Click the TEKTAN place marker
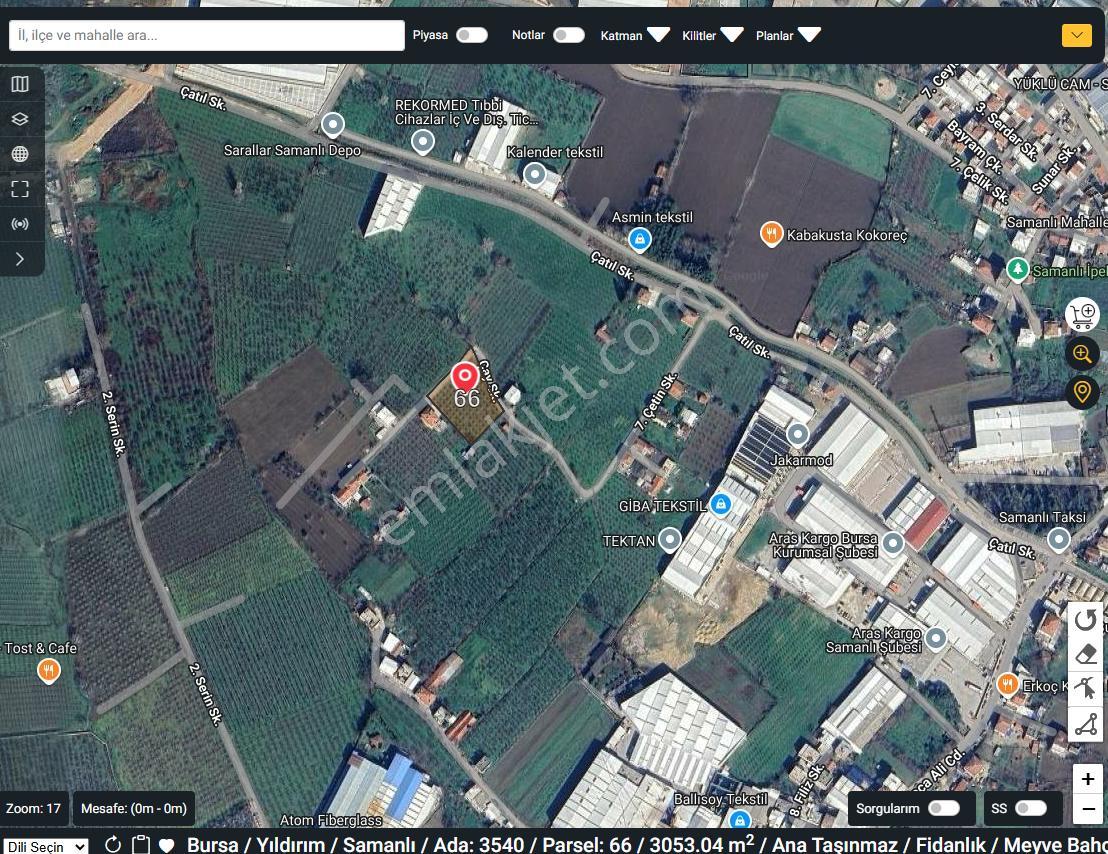The image size is (1108, 854). tap(670, 540)
